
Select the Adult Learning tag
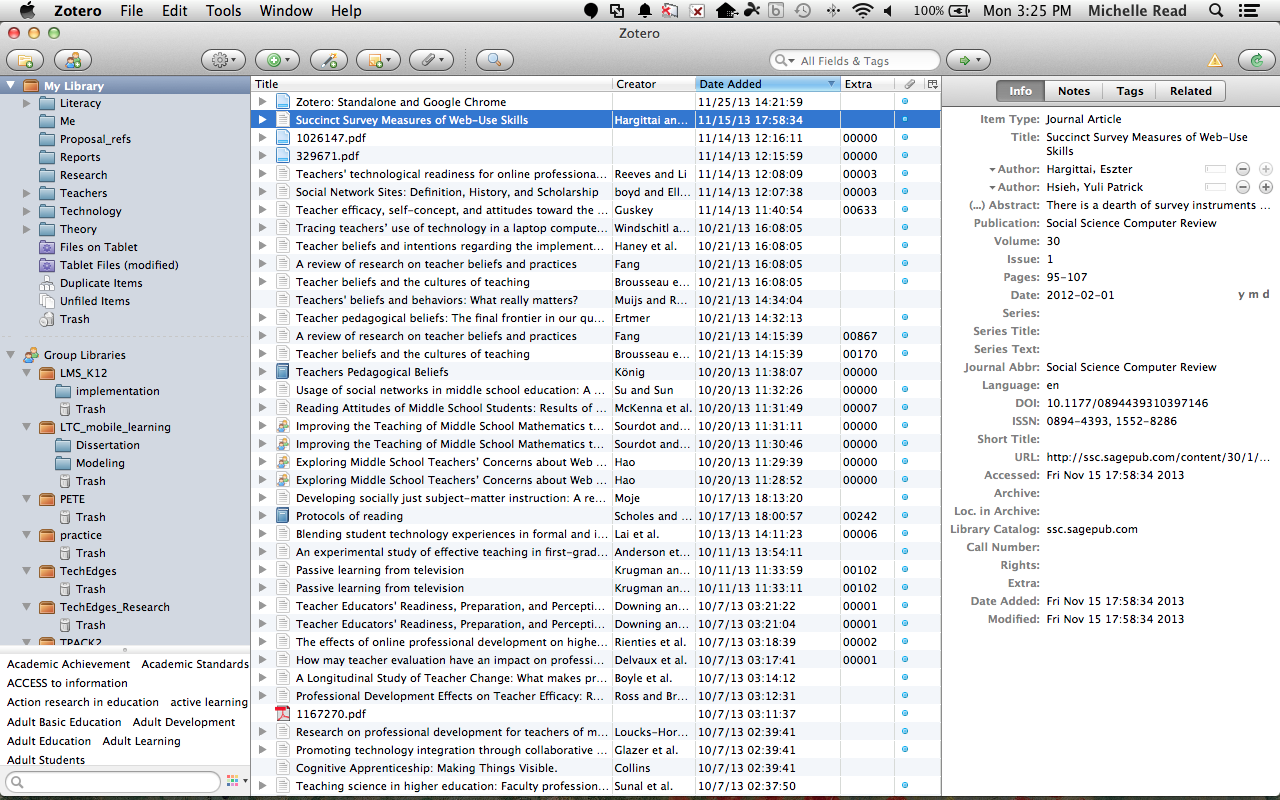pyautogui.click(x=141, y=741)
